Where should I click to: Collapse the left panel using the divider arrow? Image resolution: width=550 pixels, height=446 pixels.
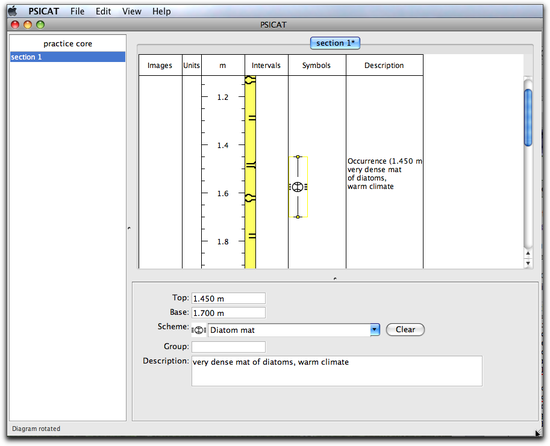[129, 228]
